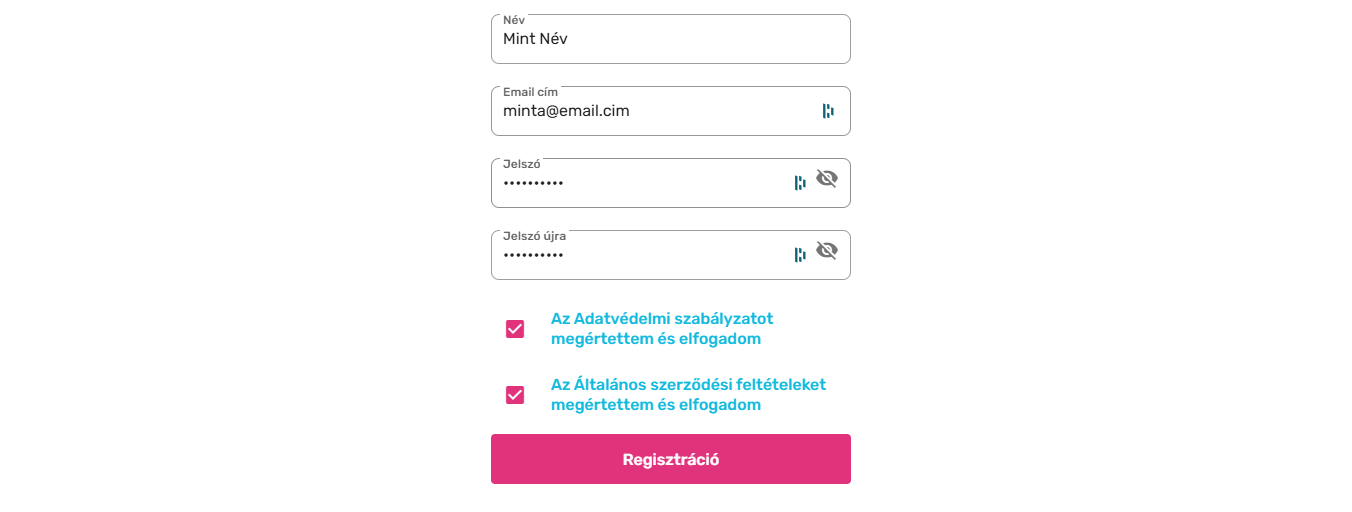Screen dimensions: 1352x512
Task: Click on the 'Mint Név' text
Action: 535,40
